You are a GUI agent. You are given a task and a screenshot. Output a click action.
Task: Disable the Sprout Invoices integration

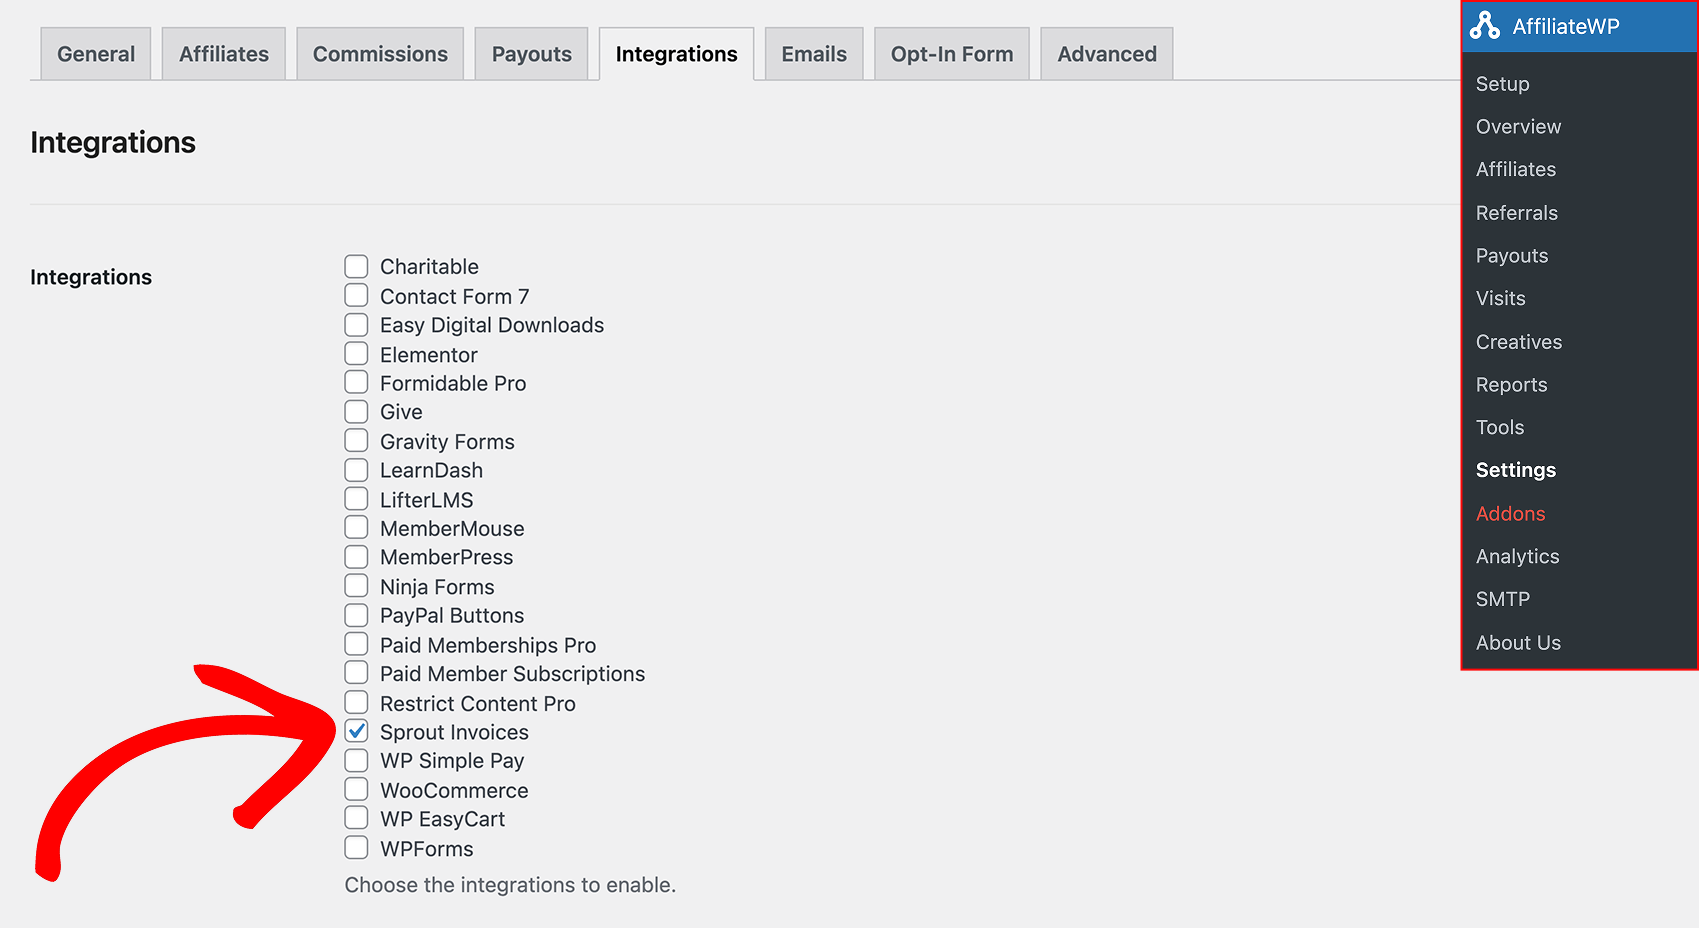click(357, 730)
